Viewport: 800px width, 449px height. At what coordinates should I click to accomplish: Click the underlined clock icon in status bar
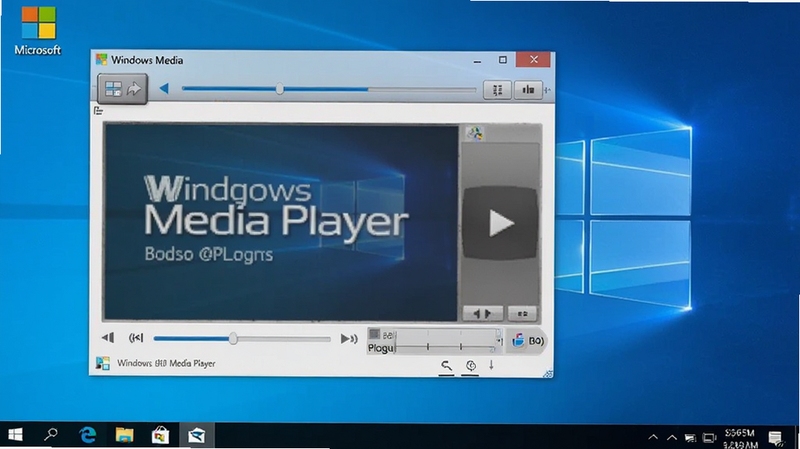pos(470,366)
